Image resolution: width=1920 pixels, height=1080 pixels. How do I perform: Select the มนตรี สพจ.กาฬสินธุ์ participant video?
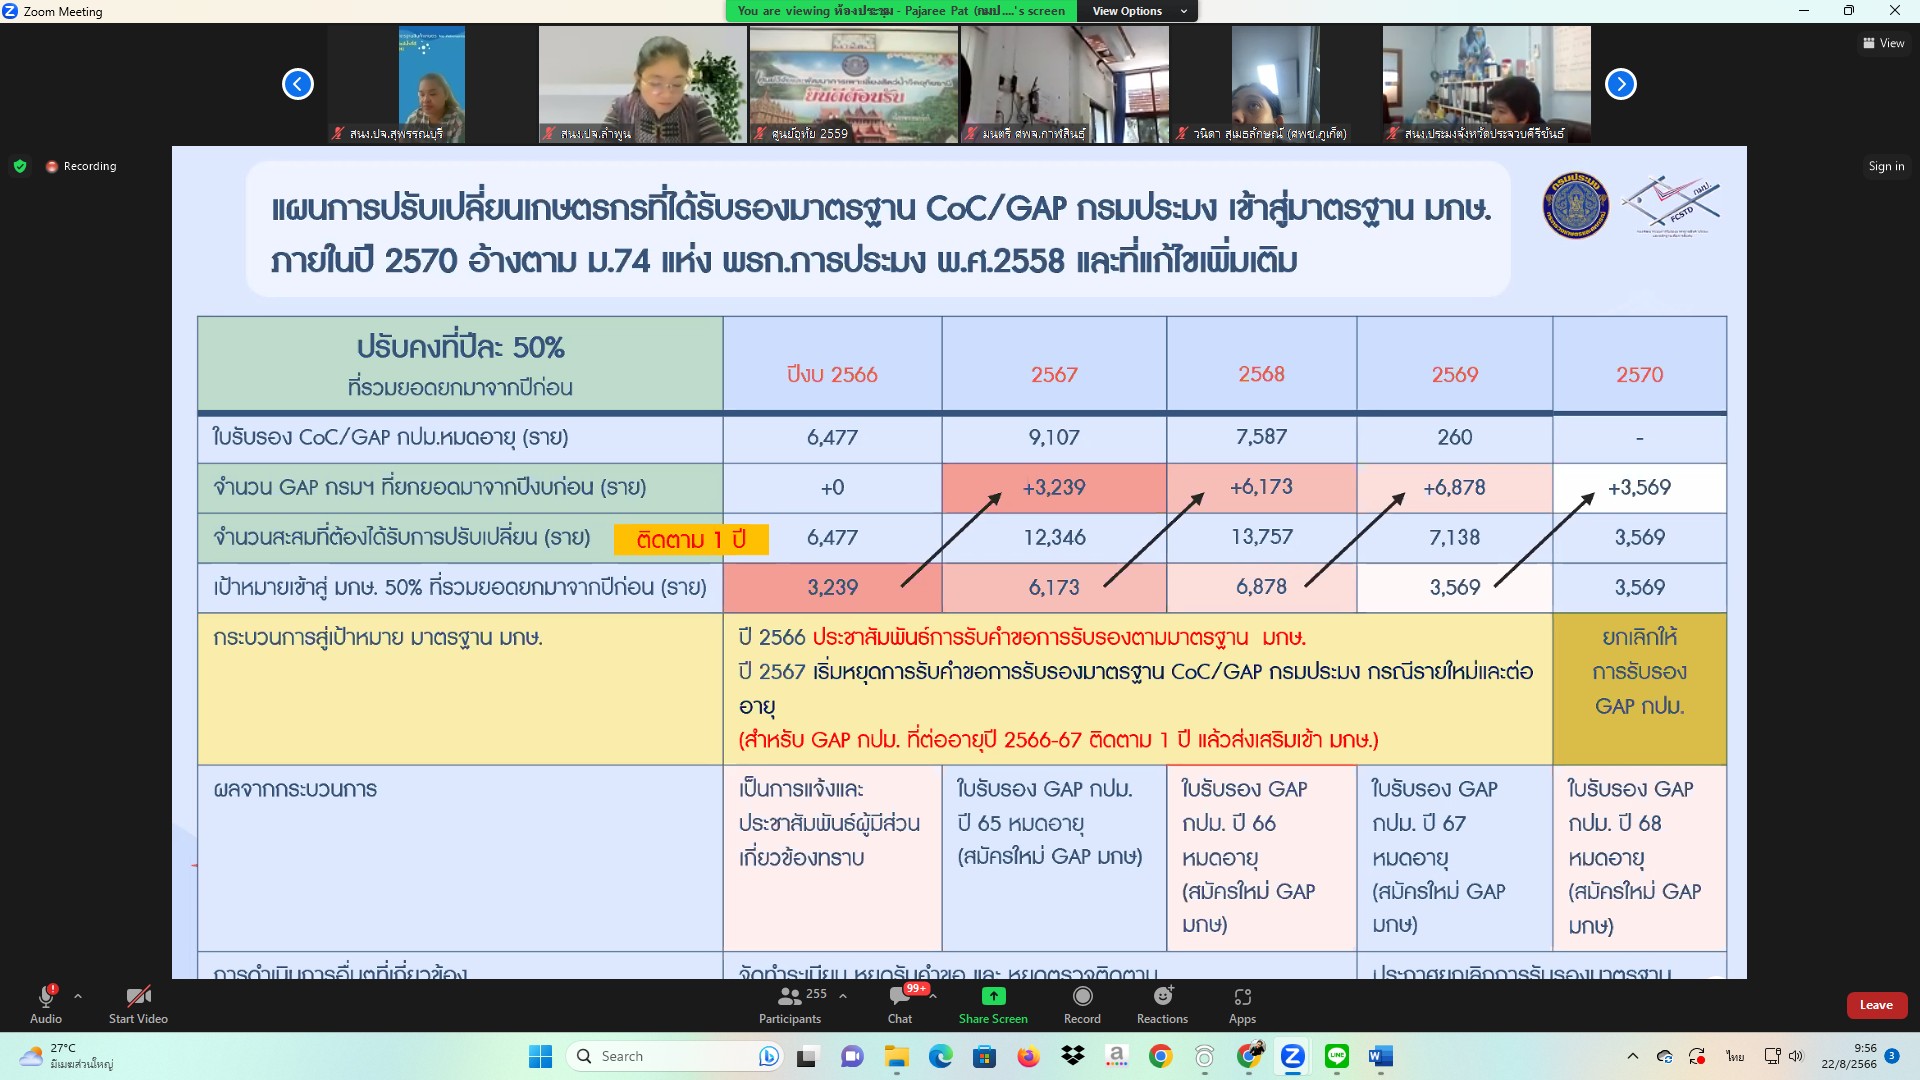tap(1065, 84)
